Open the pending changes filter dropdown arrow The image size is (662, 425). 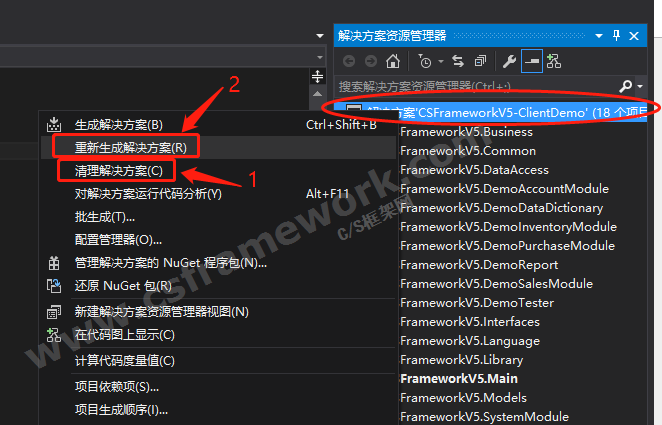[440, 61]
